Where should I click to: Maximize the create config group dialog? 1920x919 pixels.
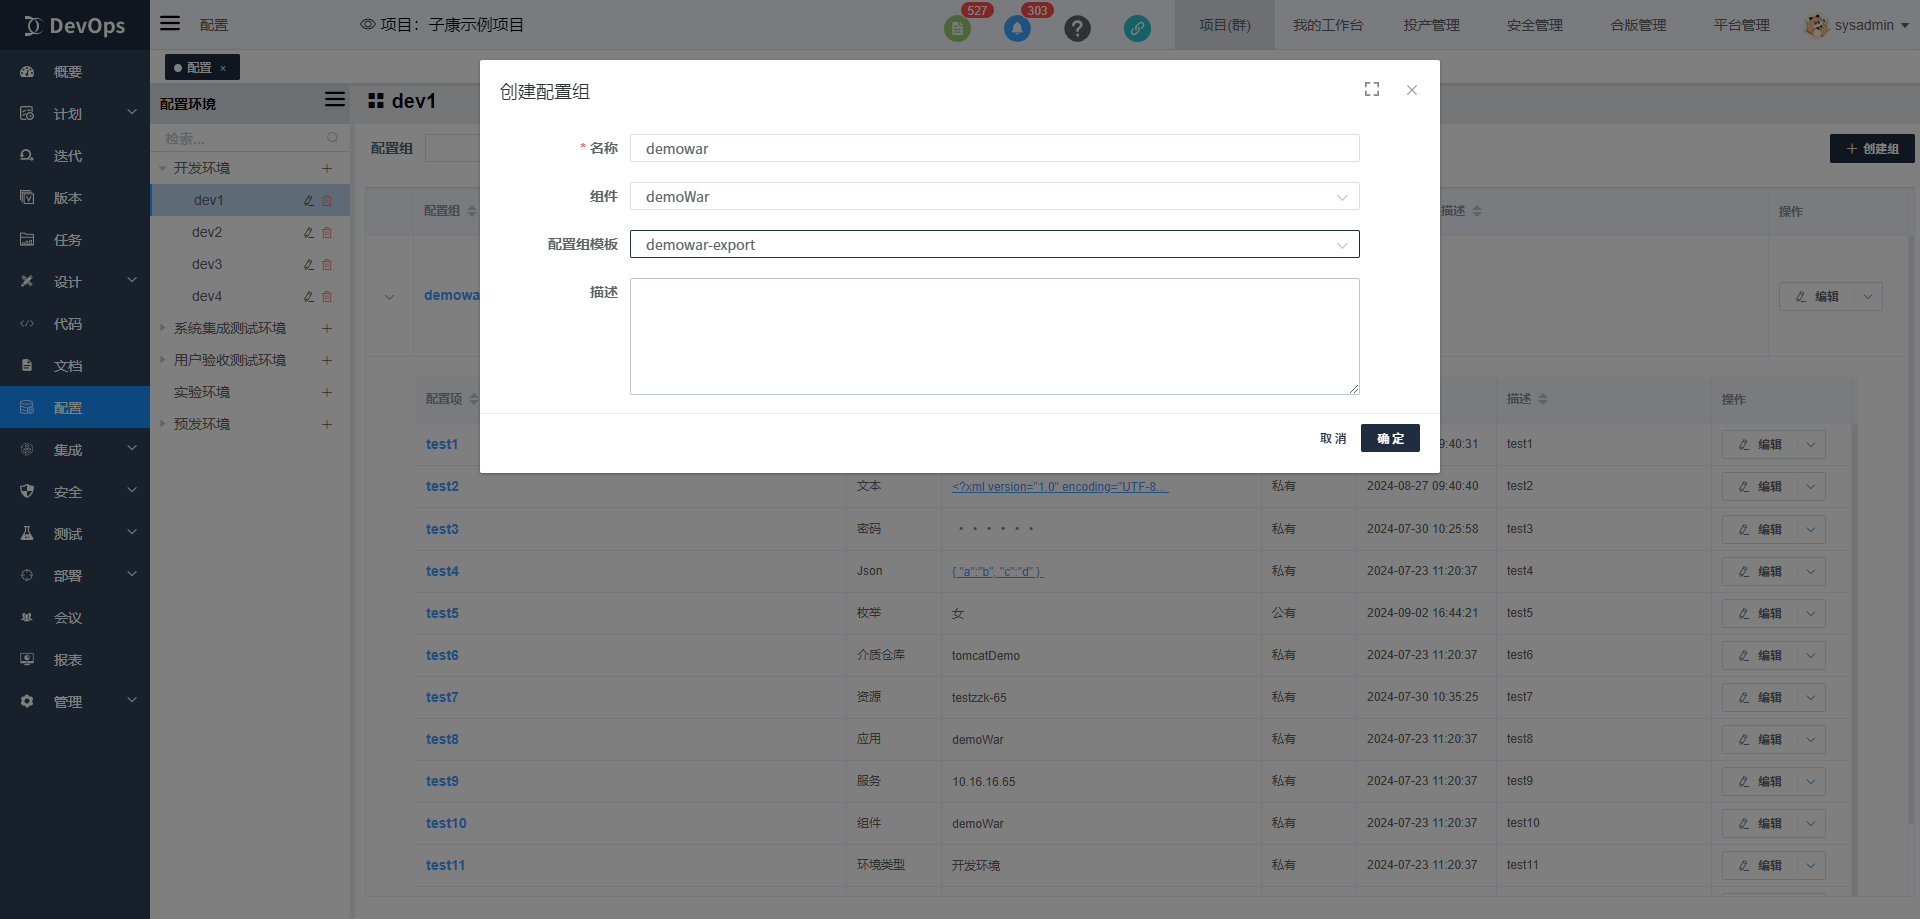click(x=1372, y=90)
